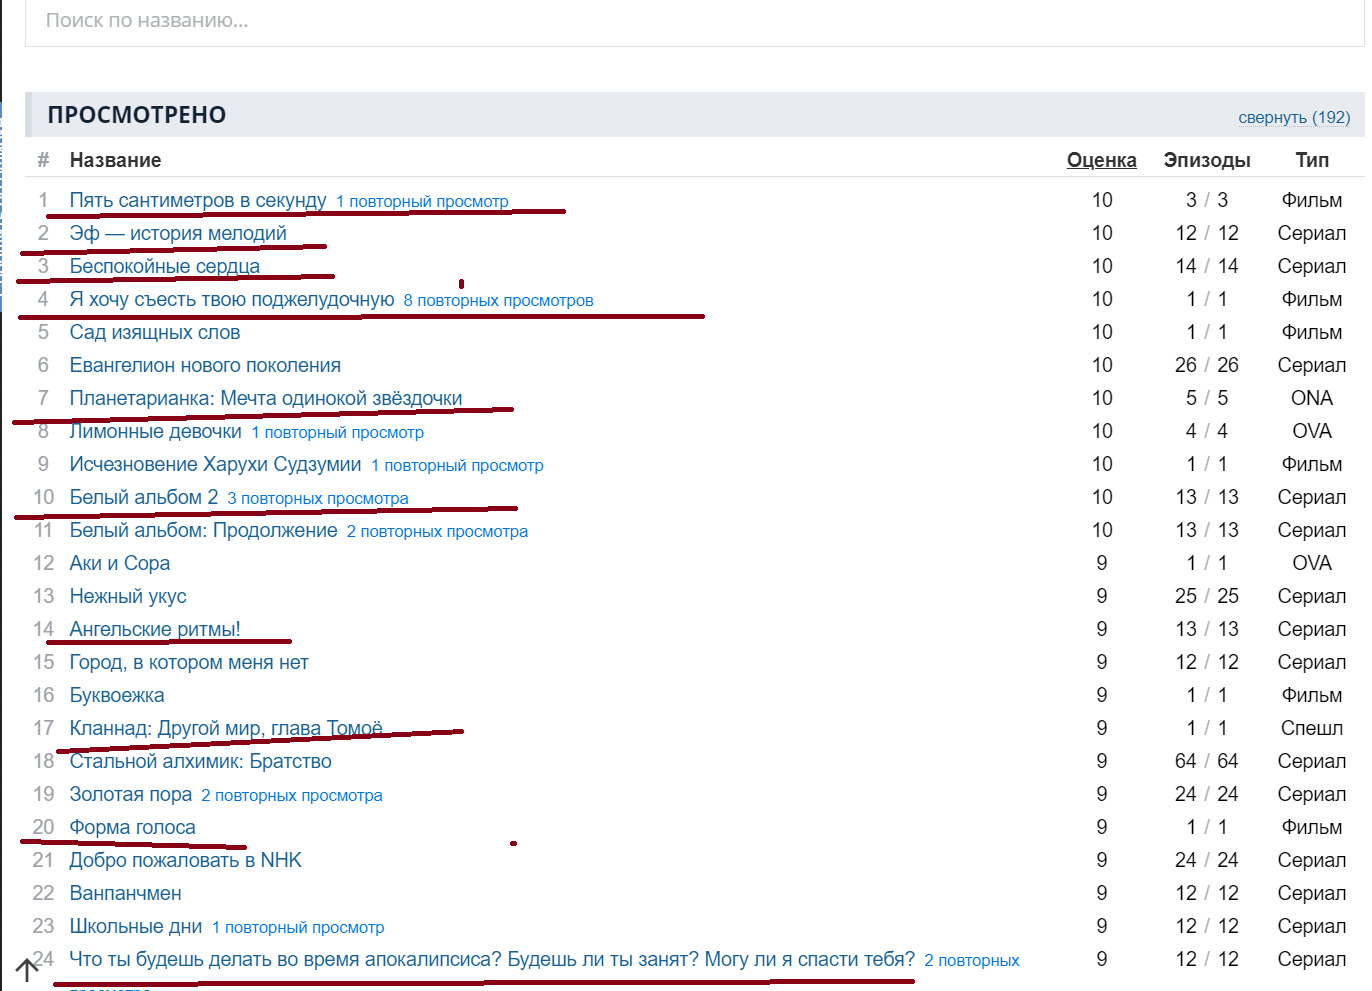Screen dimensions: 1372x991
Task: Click 8 повторных просмотров label
Action: 498,300
